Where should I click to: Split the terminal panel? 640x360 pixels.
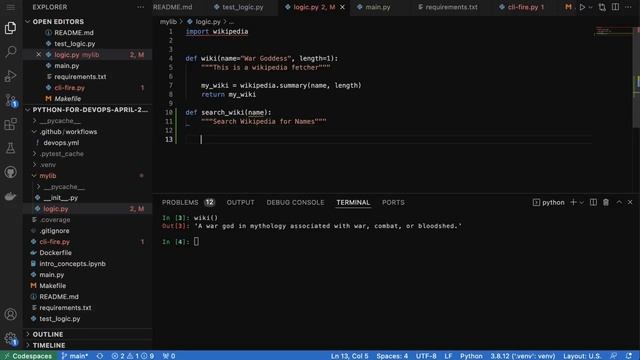[593, 202]
